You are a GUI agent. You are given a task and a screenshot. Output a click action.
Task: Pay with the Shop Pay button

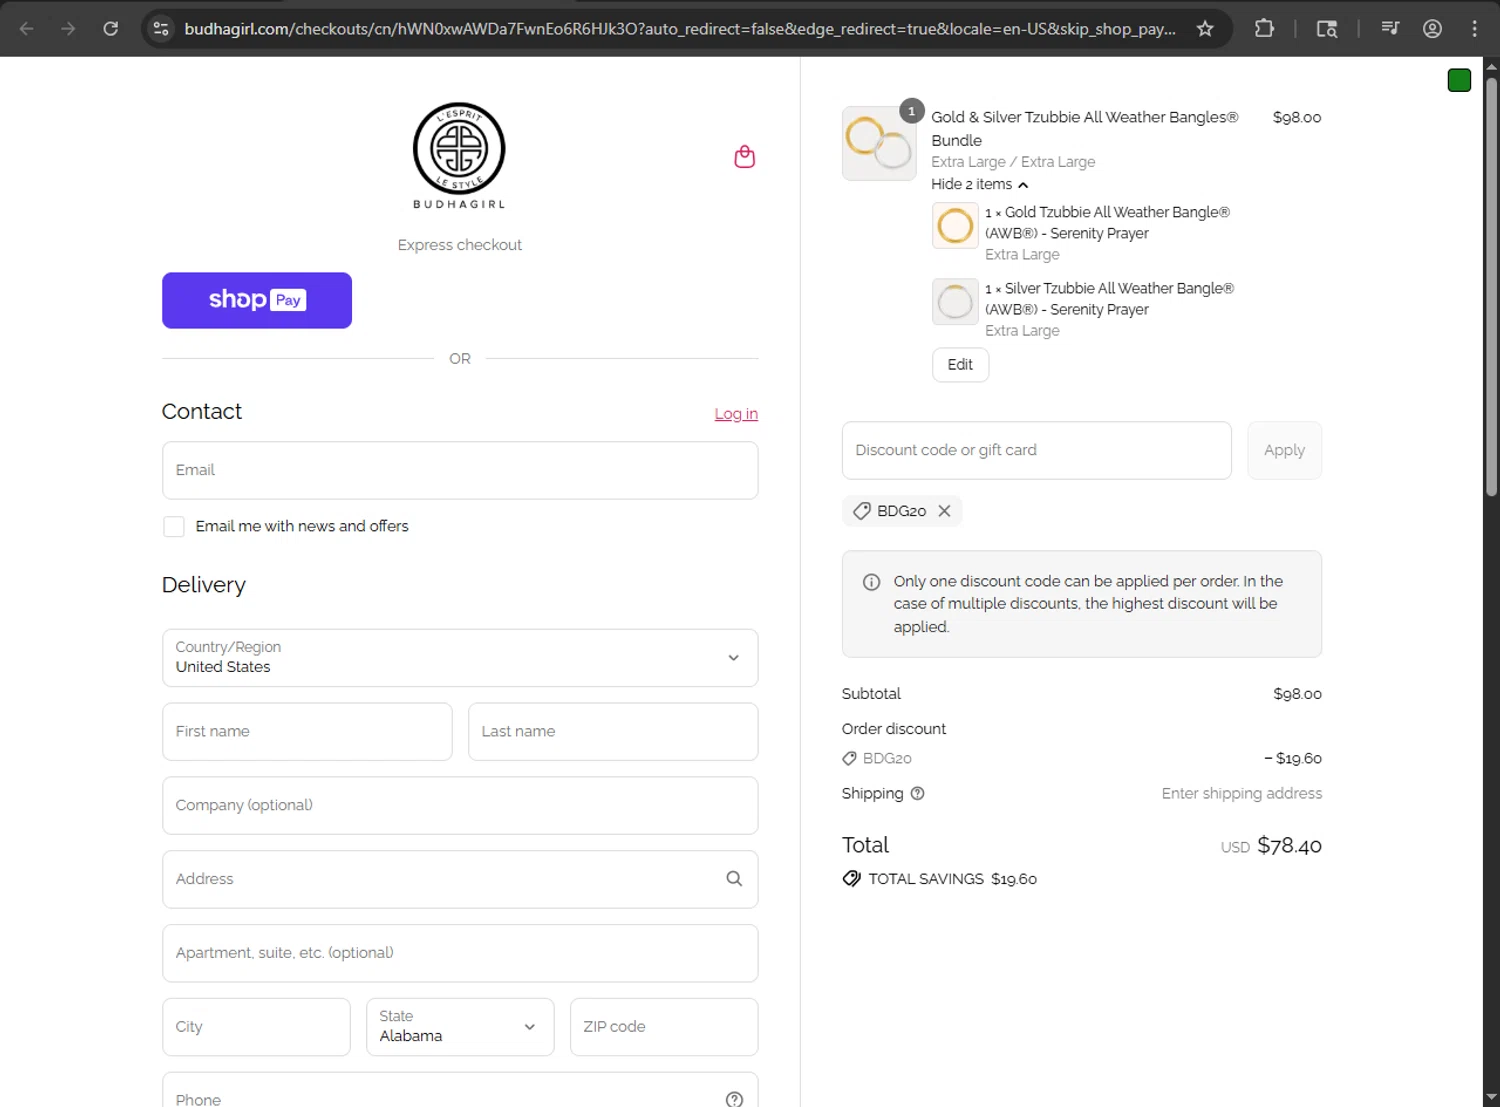257,300
